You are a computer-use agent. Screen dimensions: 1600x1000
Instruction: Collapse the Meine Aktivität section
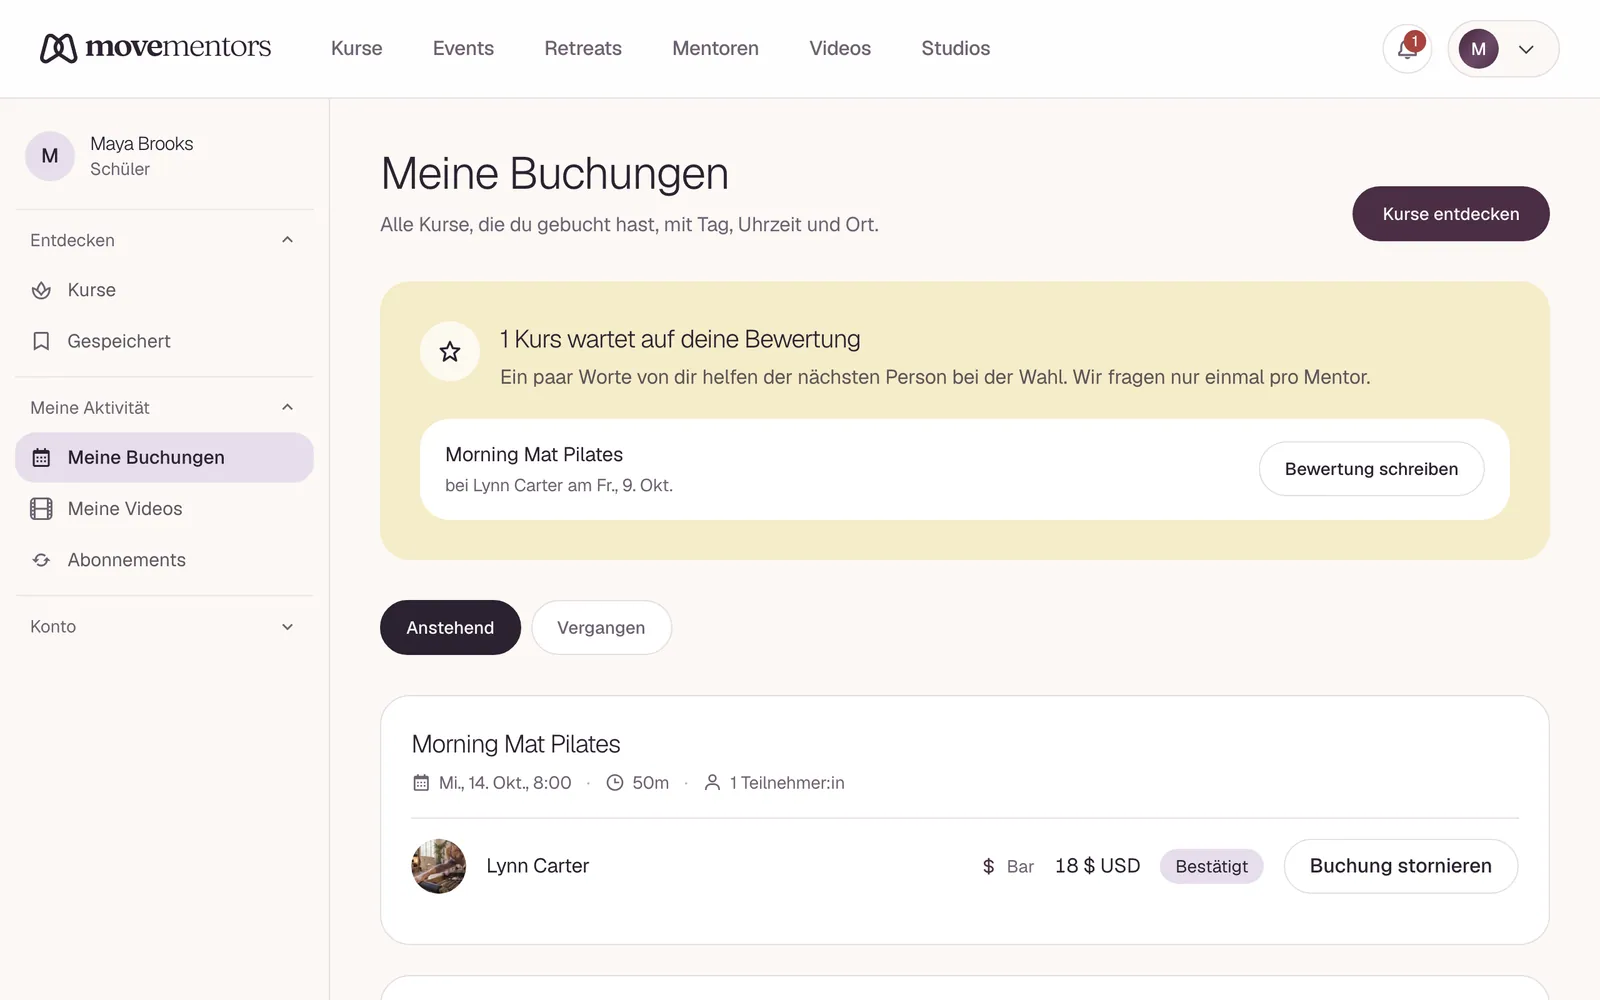pyautogui.click(x=287, y=407)
